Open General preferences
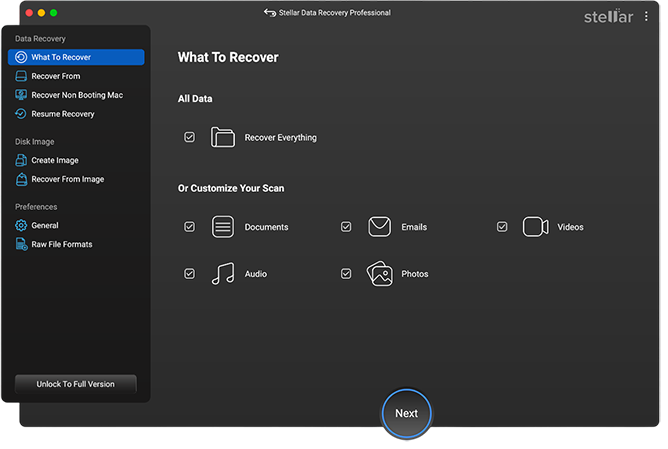Viewport: 668px width, 449px height. tap(76, 225)
